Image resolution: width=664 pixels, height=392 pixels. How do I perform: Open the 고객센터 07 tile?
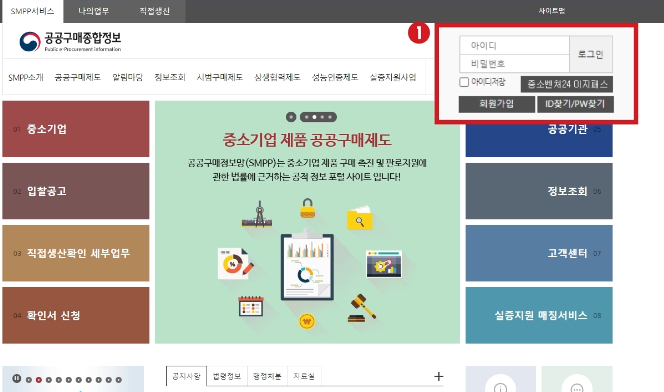[x=539, y=253]
